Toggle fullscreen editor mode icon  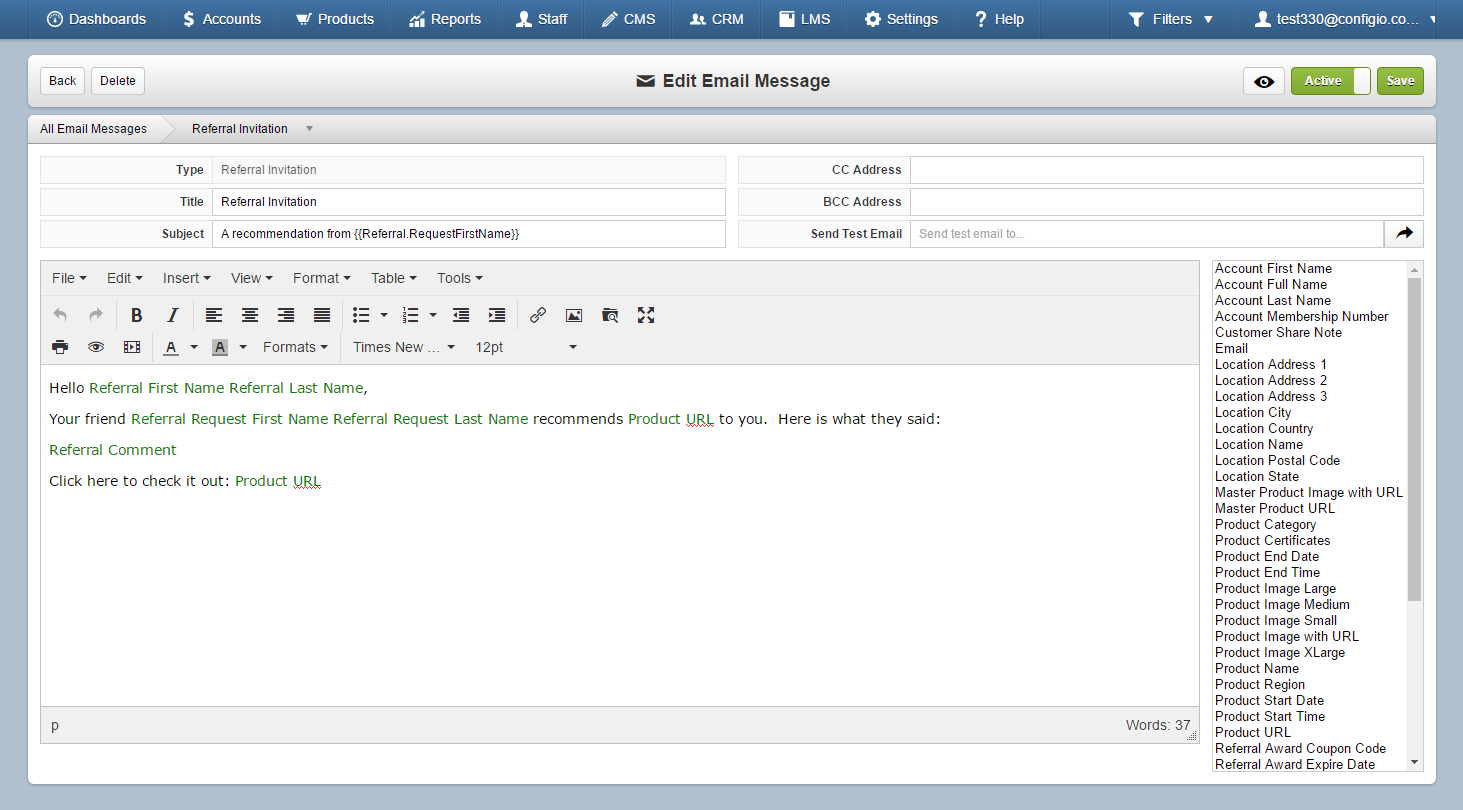646,315
